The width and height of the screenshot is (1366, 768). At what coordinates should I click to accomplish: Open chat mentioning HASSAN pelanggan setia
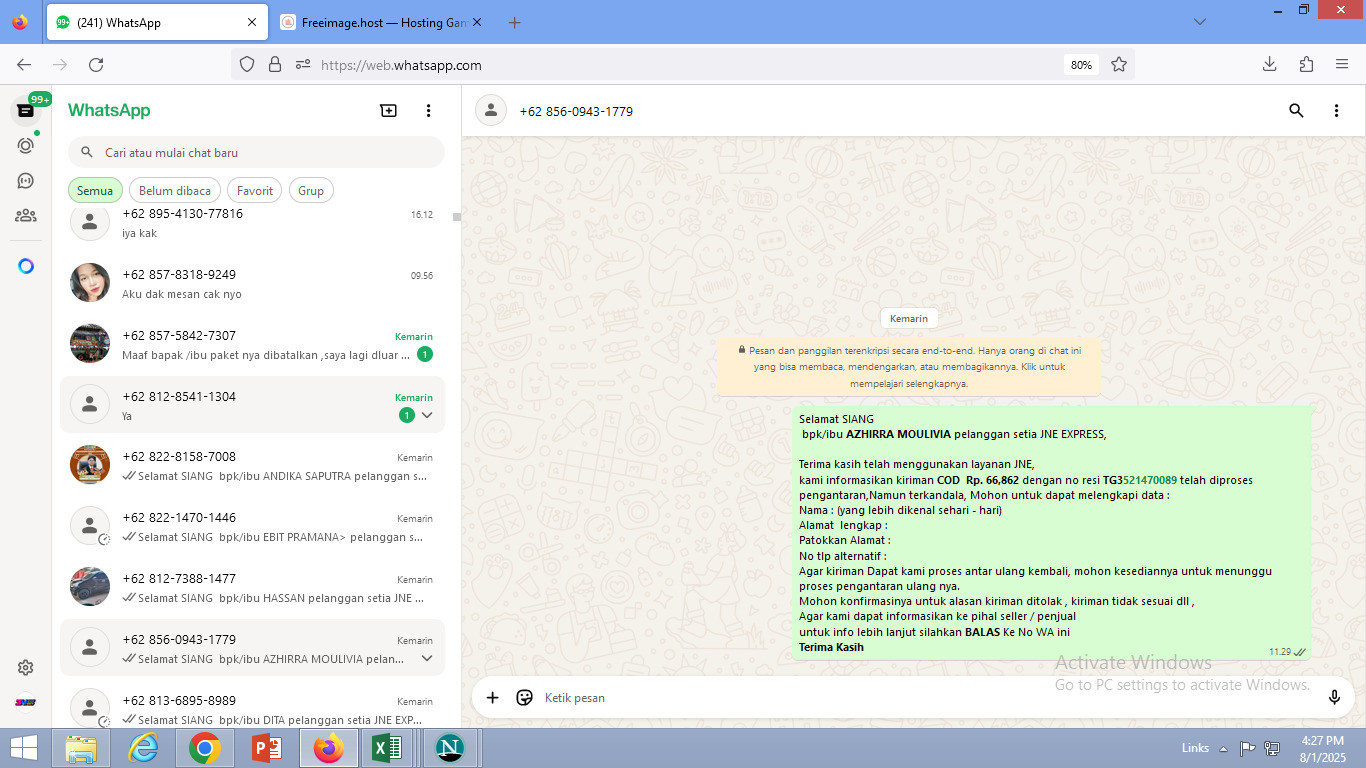click(252, 589)
